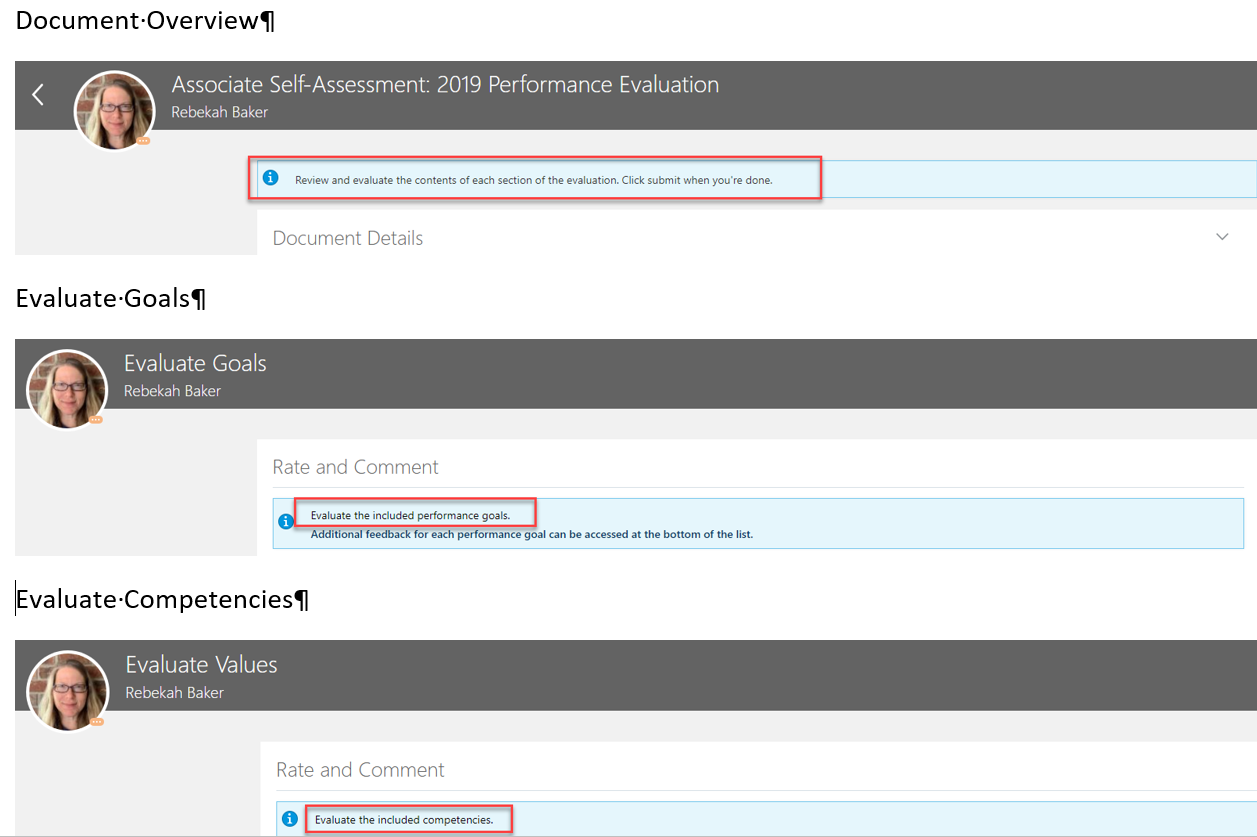Click the info icon beside the performance goals instruction
The image size is (1257, 837).
287,521
